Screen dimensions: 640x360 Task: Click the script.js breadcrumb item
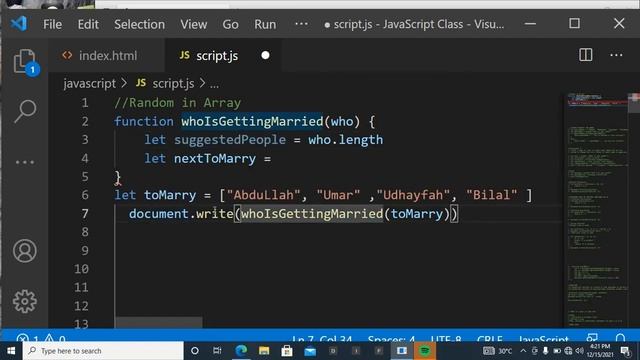click(165, 83)
